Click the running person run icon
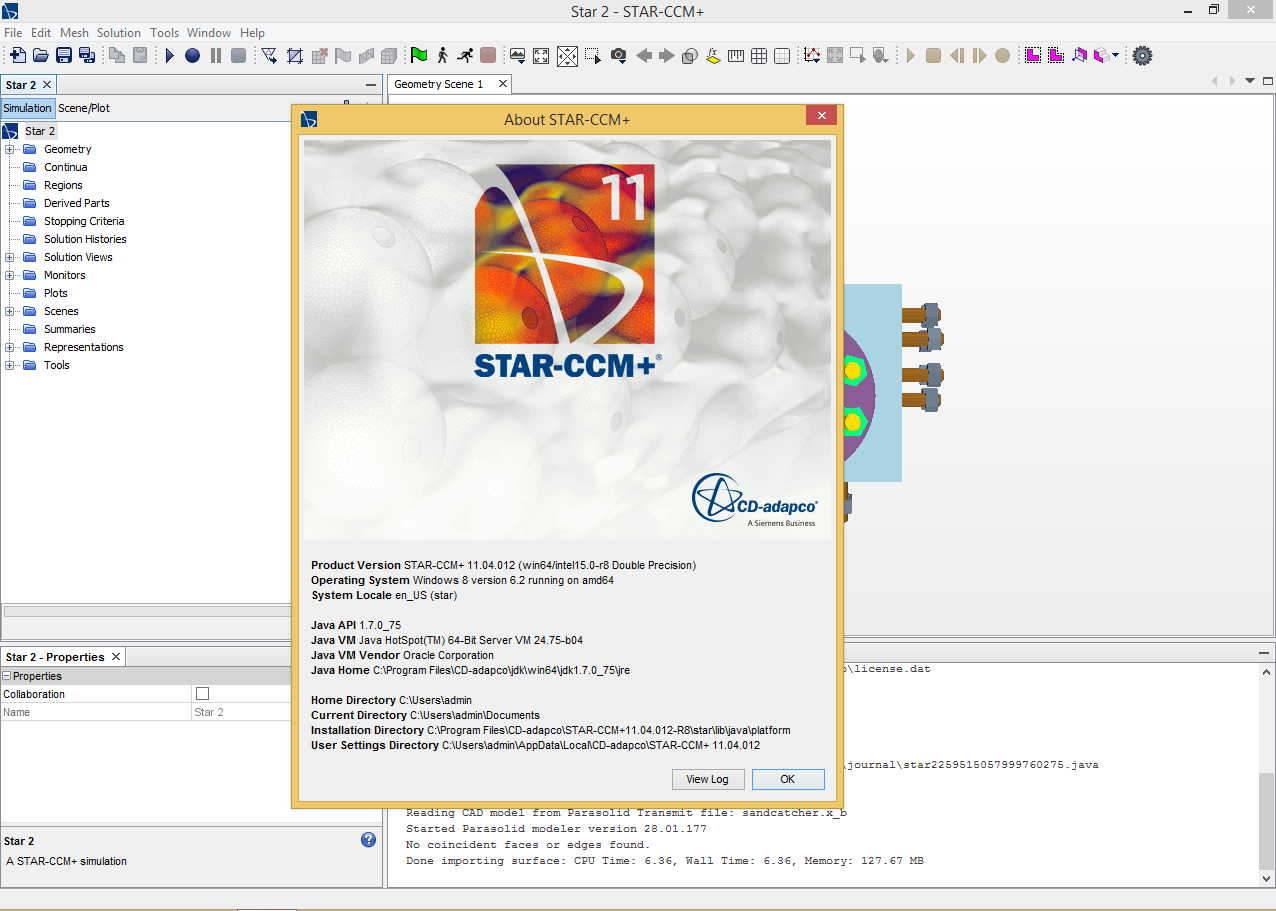The width and height of the screenshot is (1276, 911). click(465, 56)
